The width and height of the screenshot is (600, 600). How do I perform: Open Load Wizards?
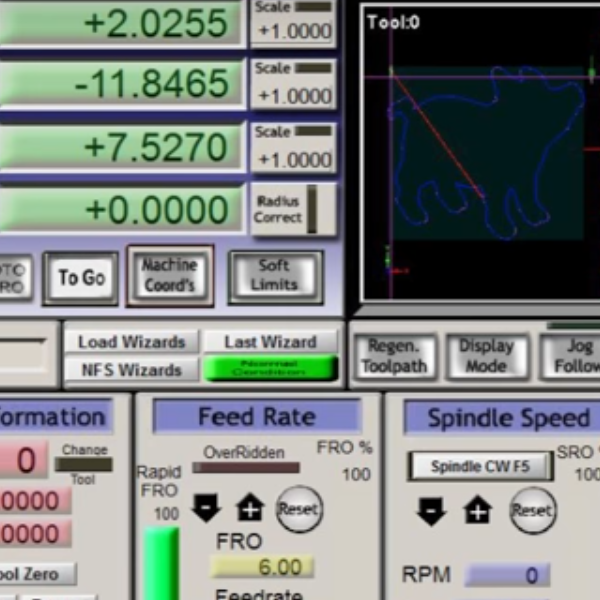click(132, 342)
